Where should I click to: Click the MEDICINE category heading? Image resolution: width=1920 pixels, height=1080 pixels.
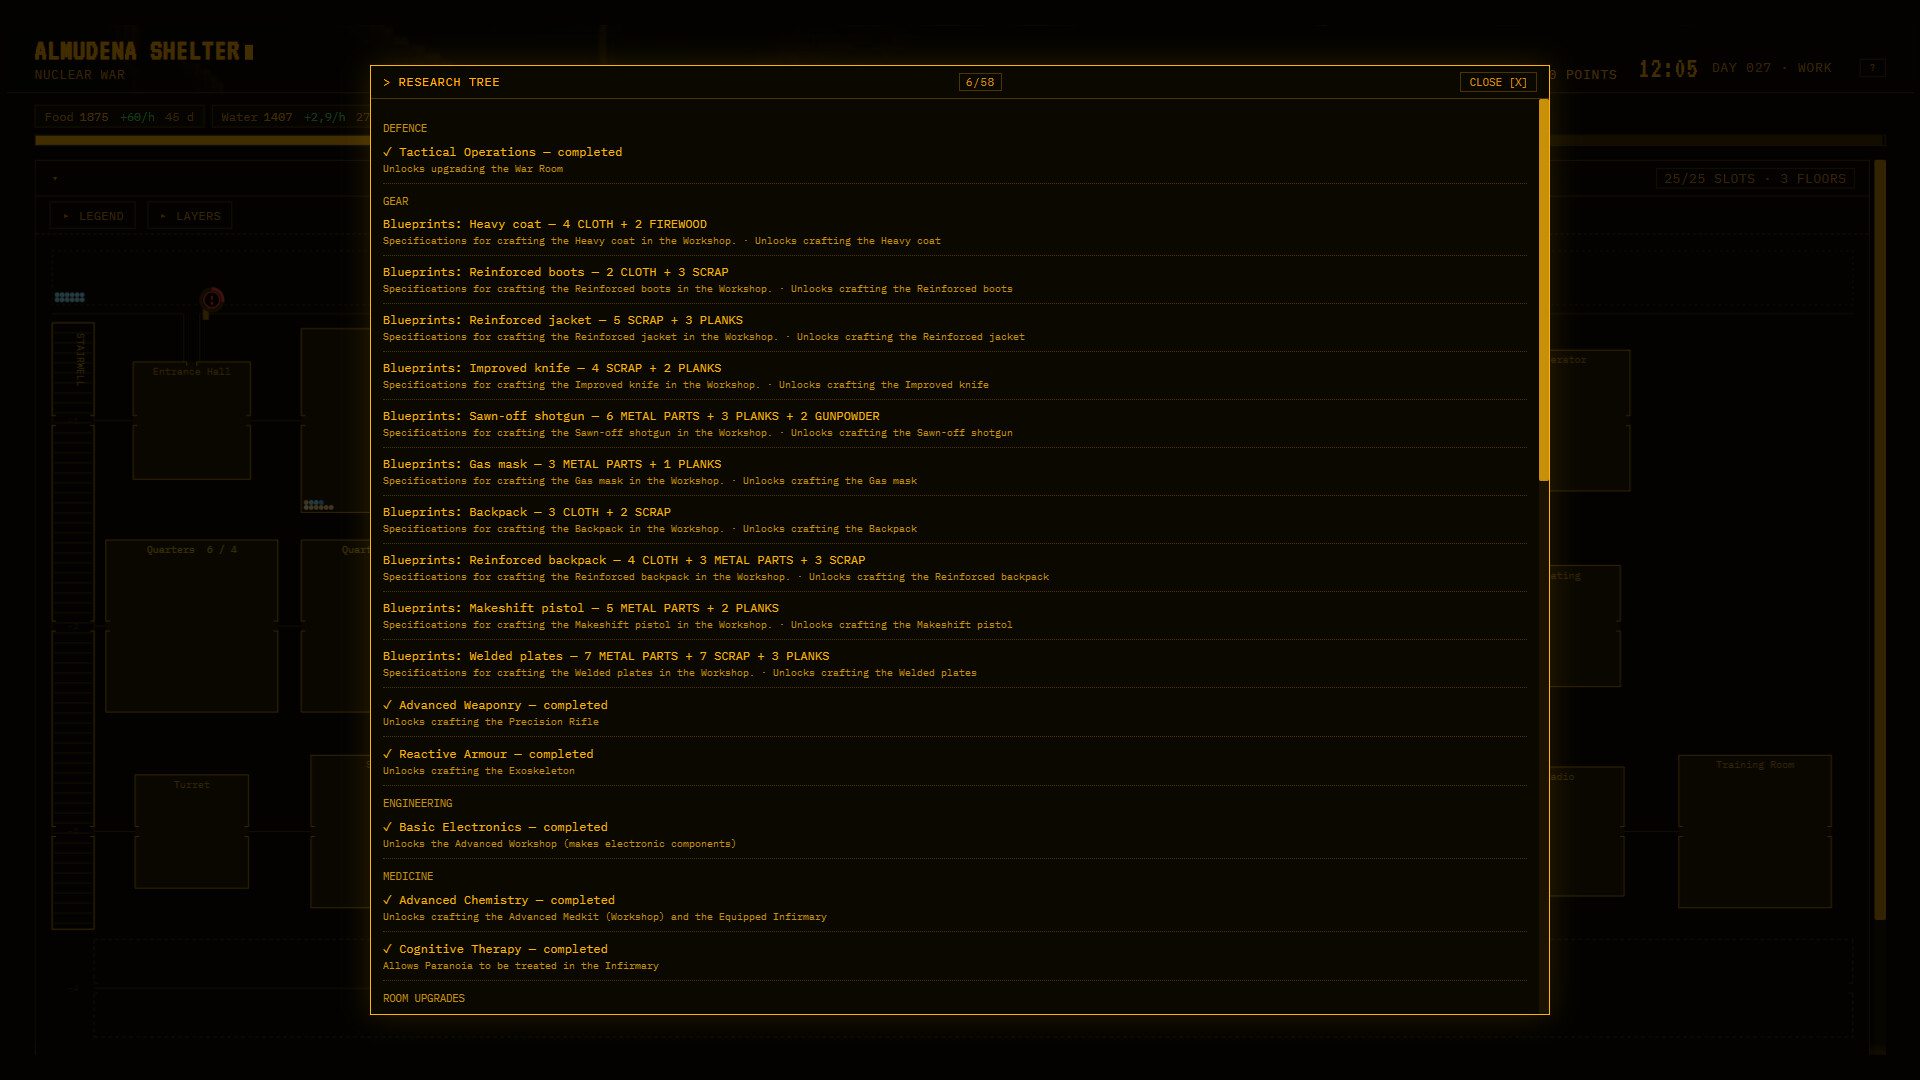pyautogui.click(x=408, y=876)
